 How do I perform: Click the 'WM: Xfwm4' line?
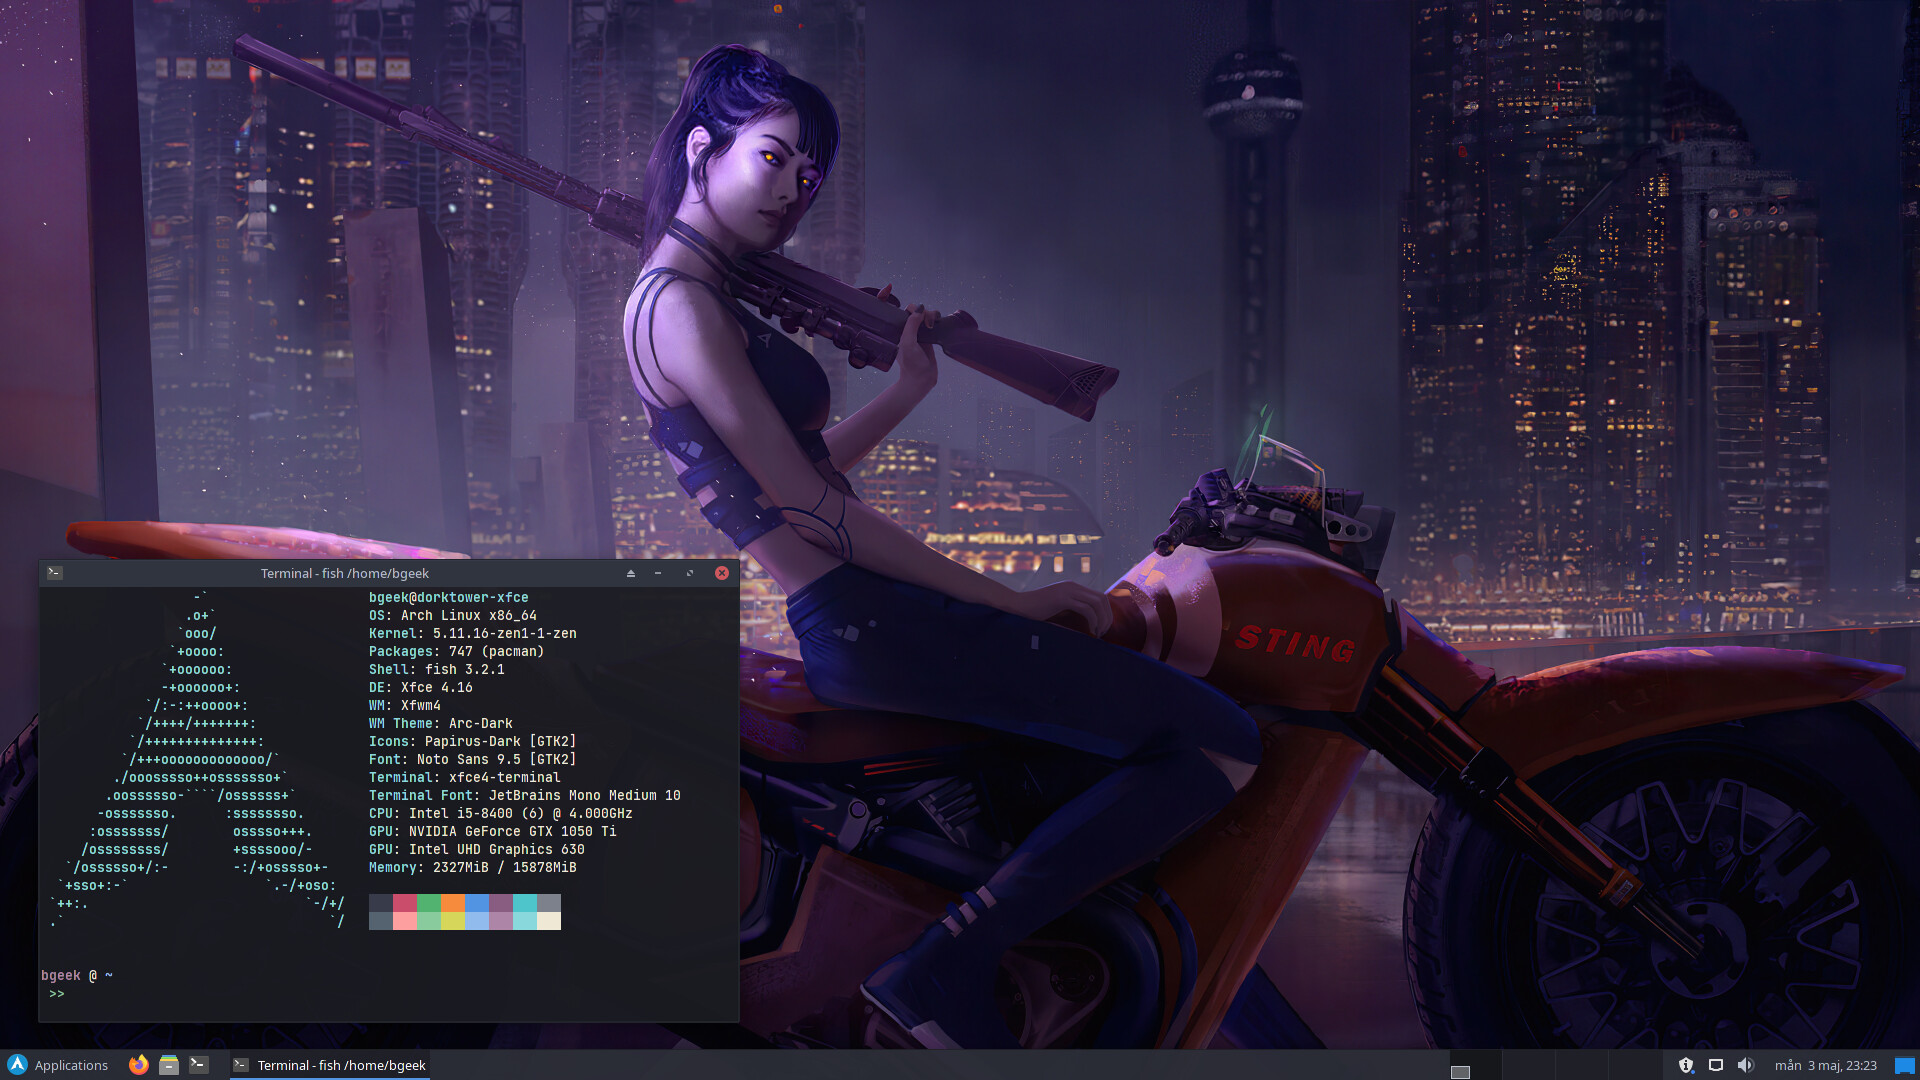(405, 705)
